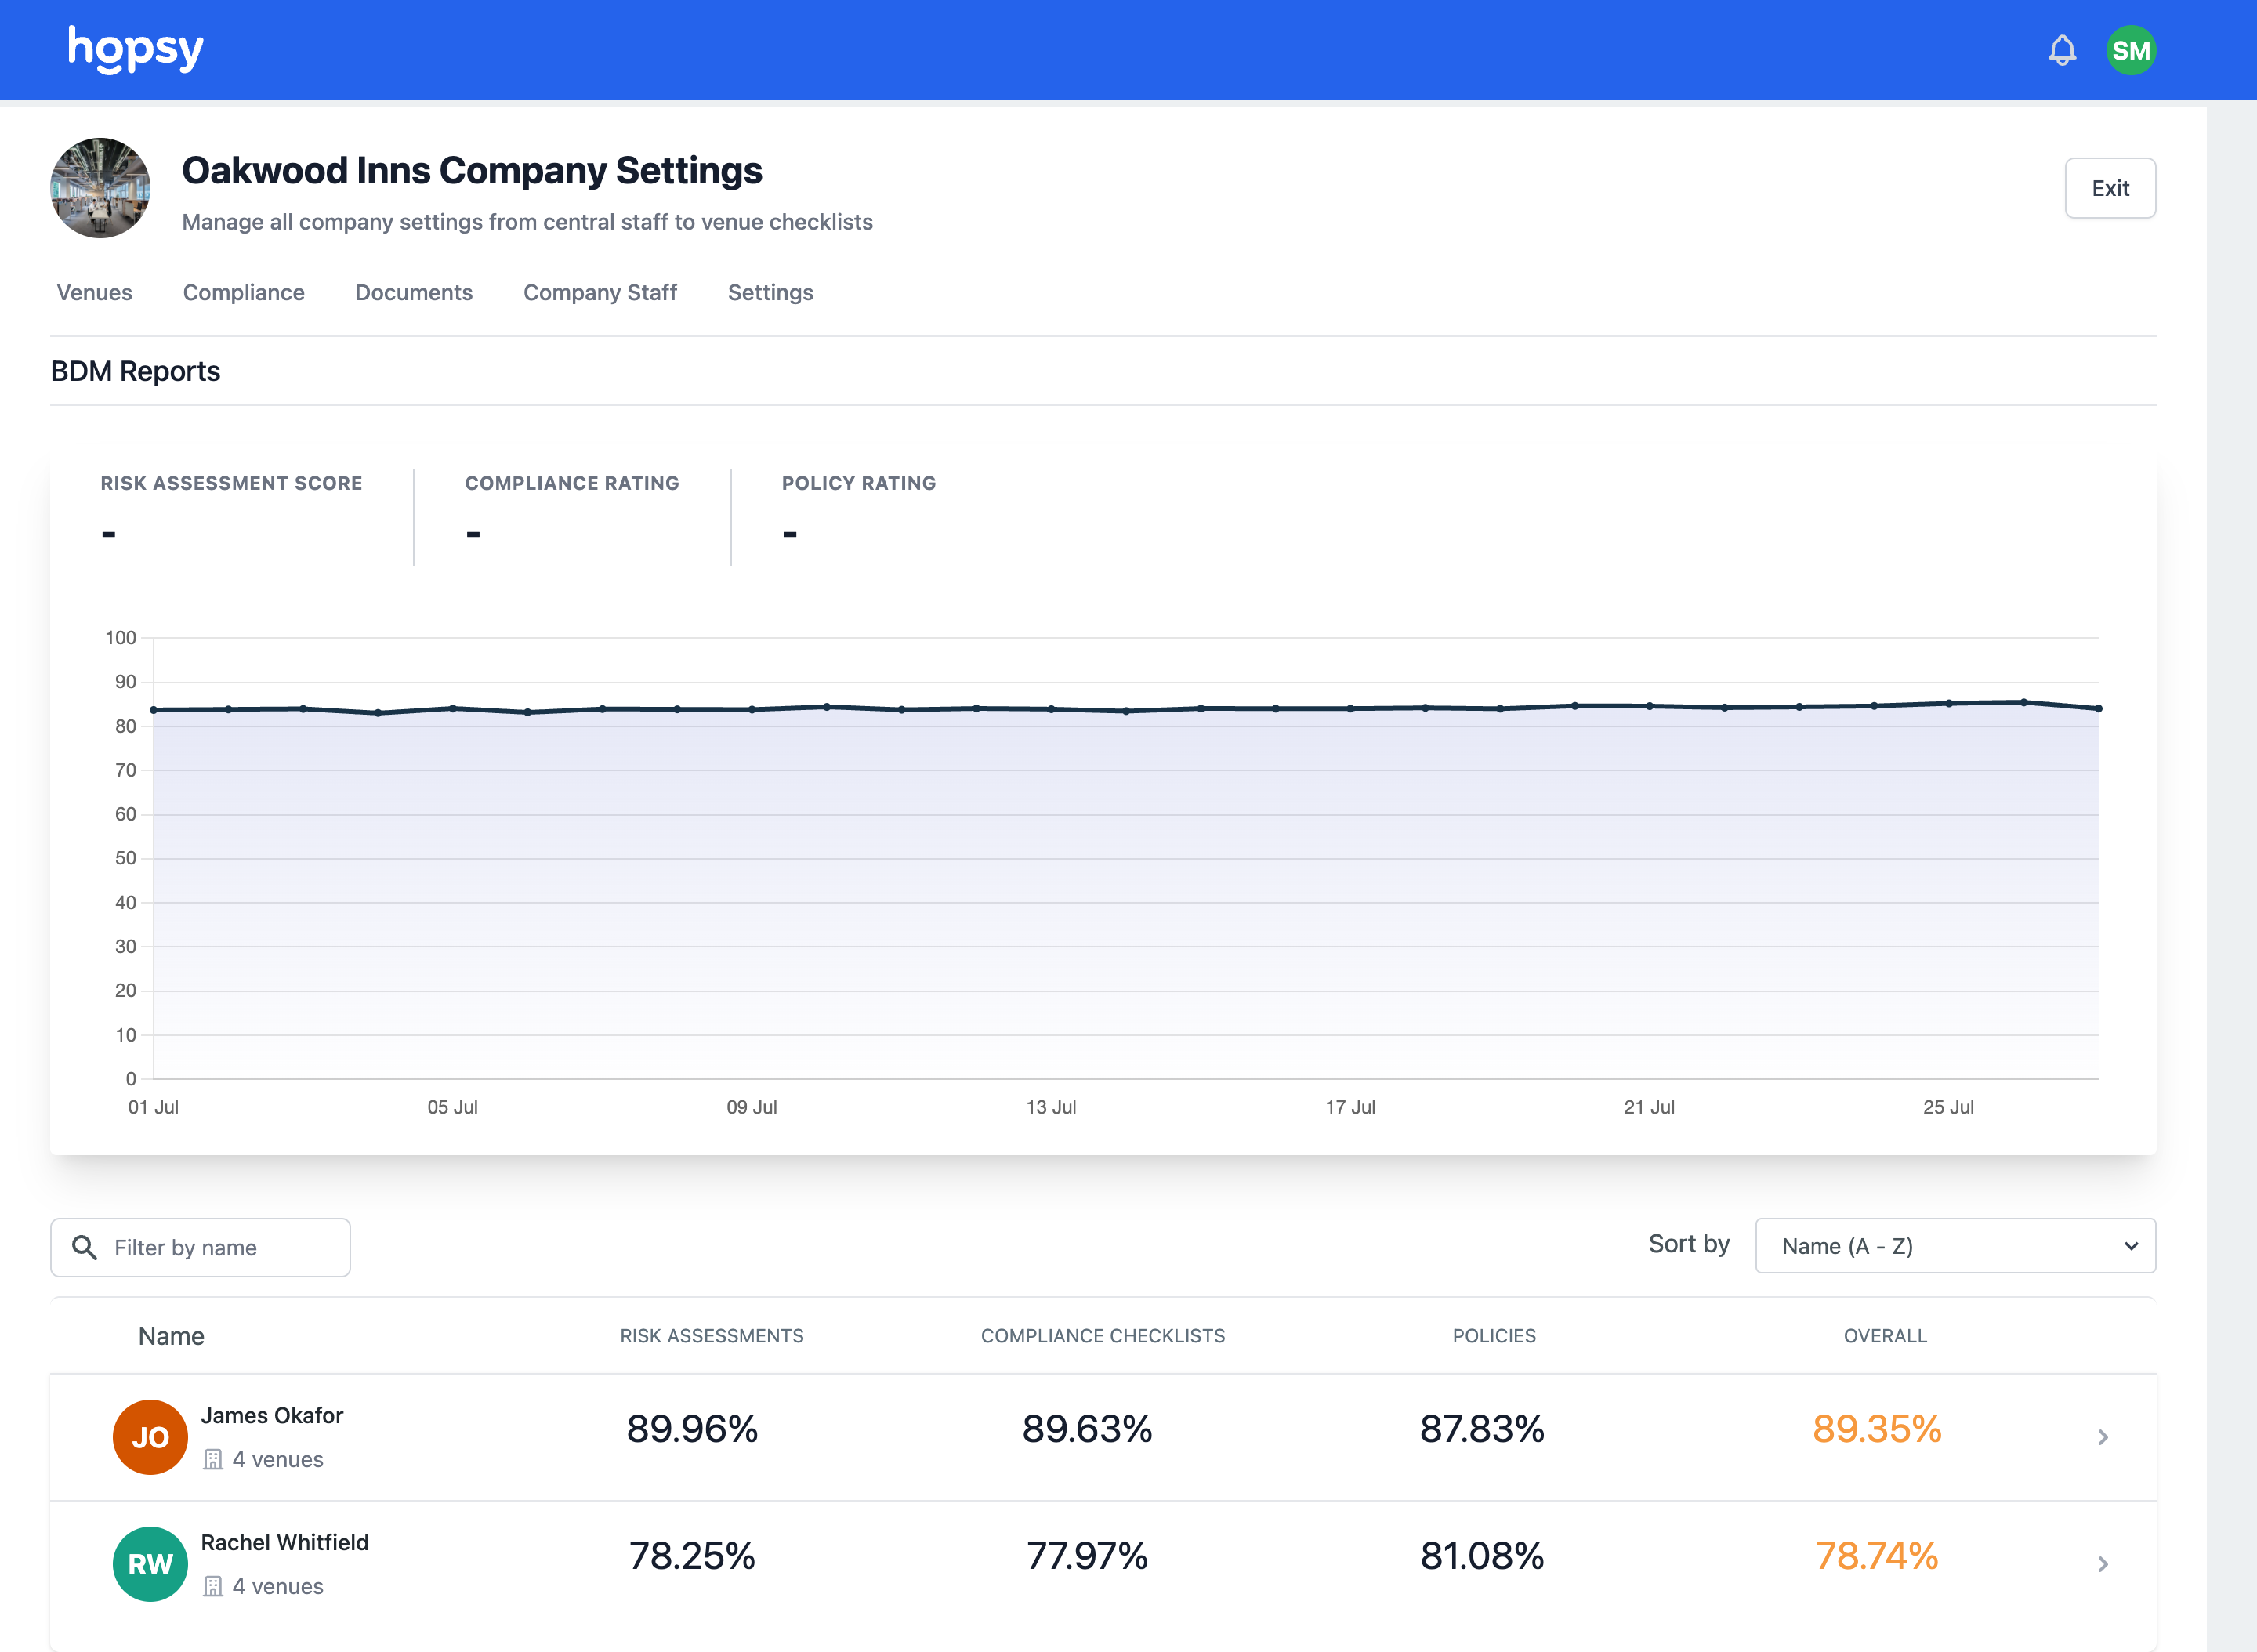Screen dimensions: 2257x1652
Task: Click the Risk Assessments column header
Action: pos(712,1336)
